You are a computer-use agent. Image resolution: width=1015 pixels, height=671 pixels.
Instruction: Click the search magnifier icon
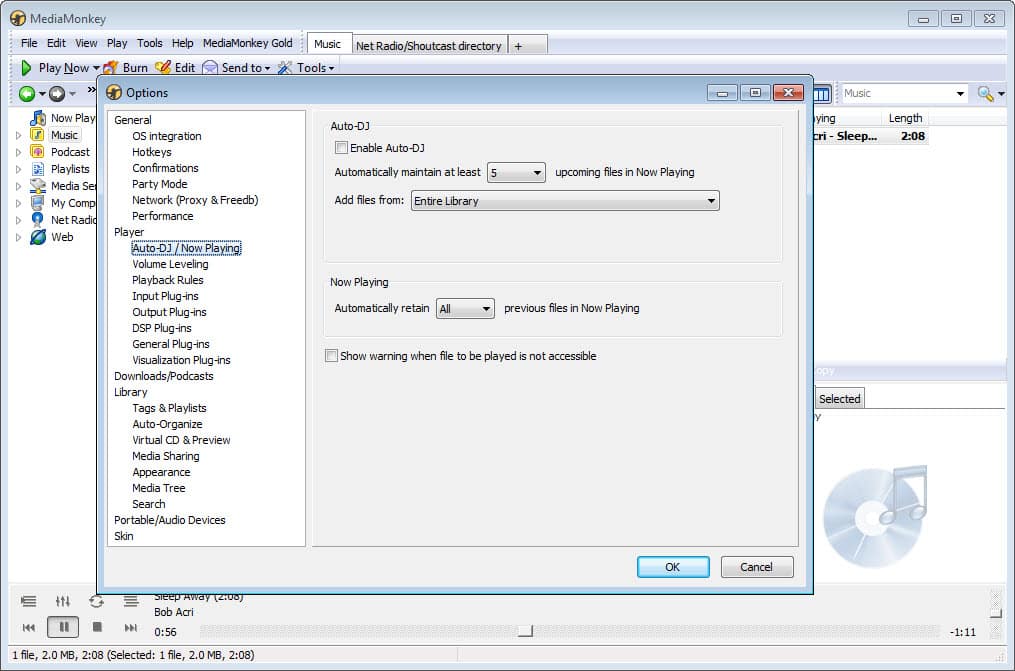coord(985,94)
